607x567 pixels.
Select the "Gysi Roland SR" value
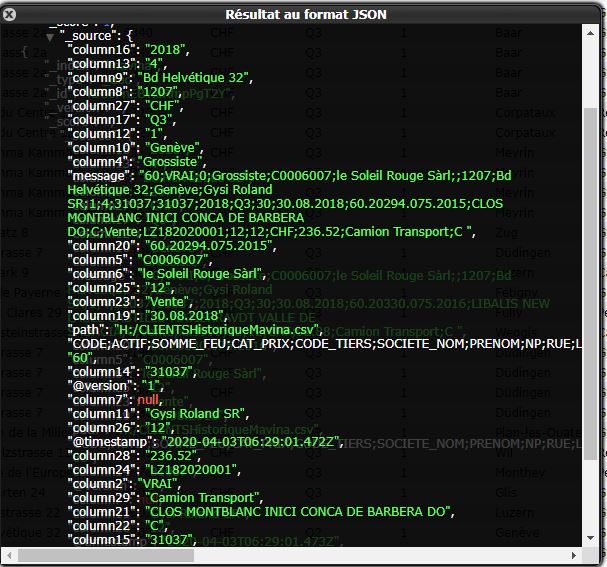(195, 414)
